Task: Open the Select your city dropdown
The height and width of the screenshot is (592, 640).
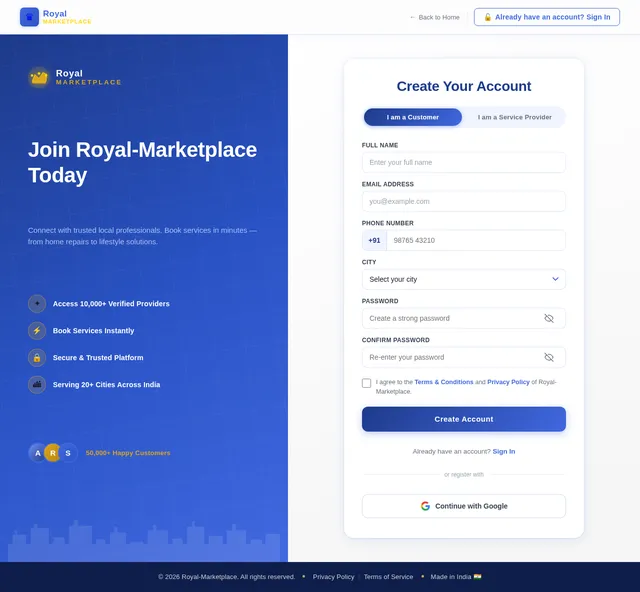Action: 463,279
